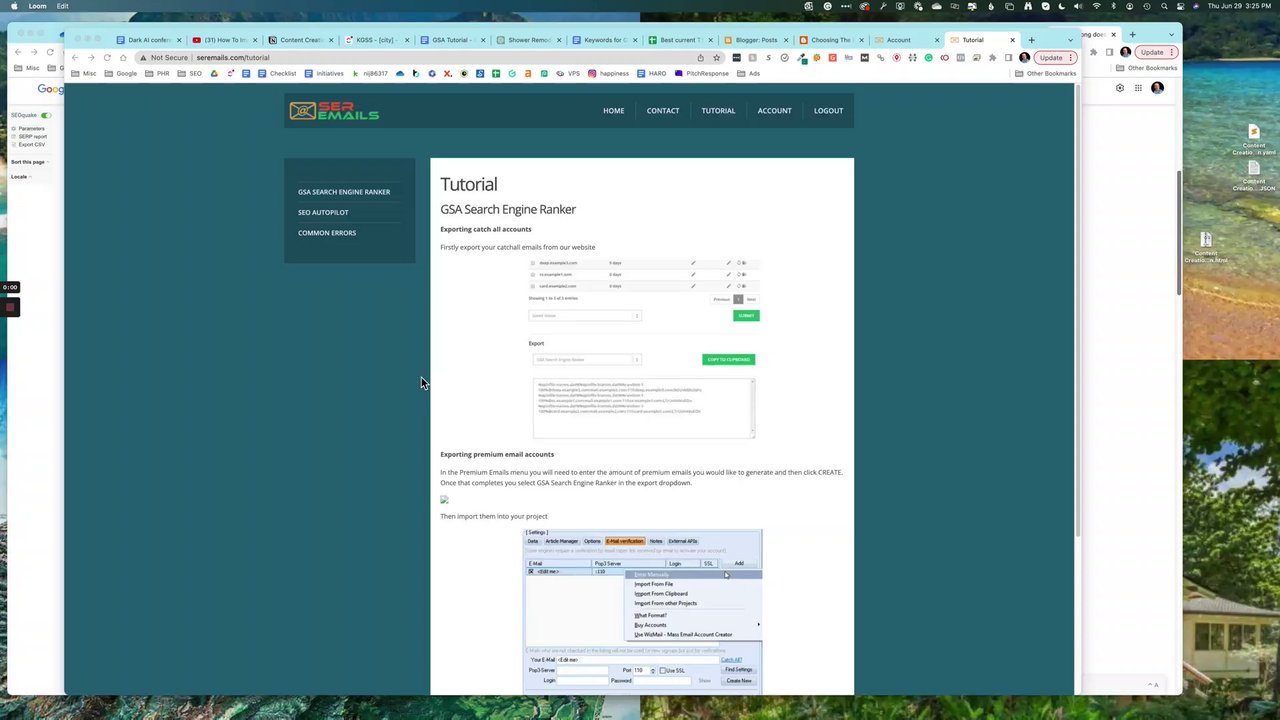Screen dimensions: 1280x720
Task: Open Google settings gear in back window
Action: coord(1119,88)
